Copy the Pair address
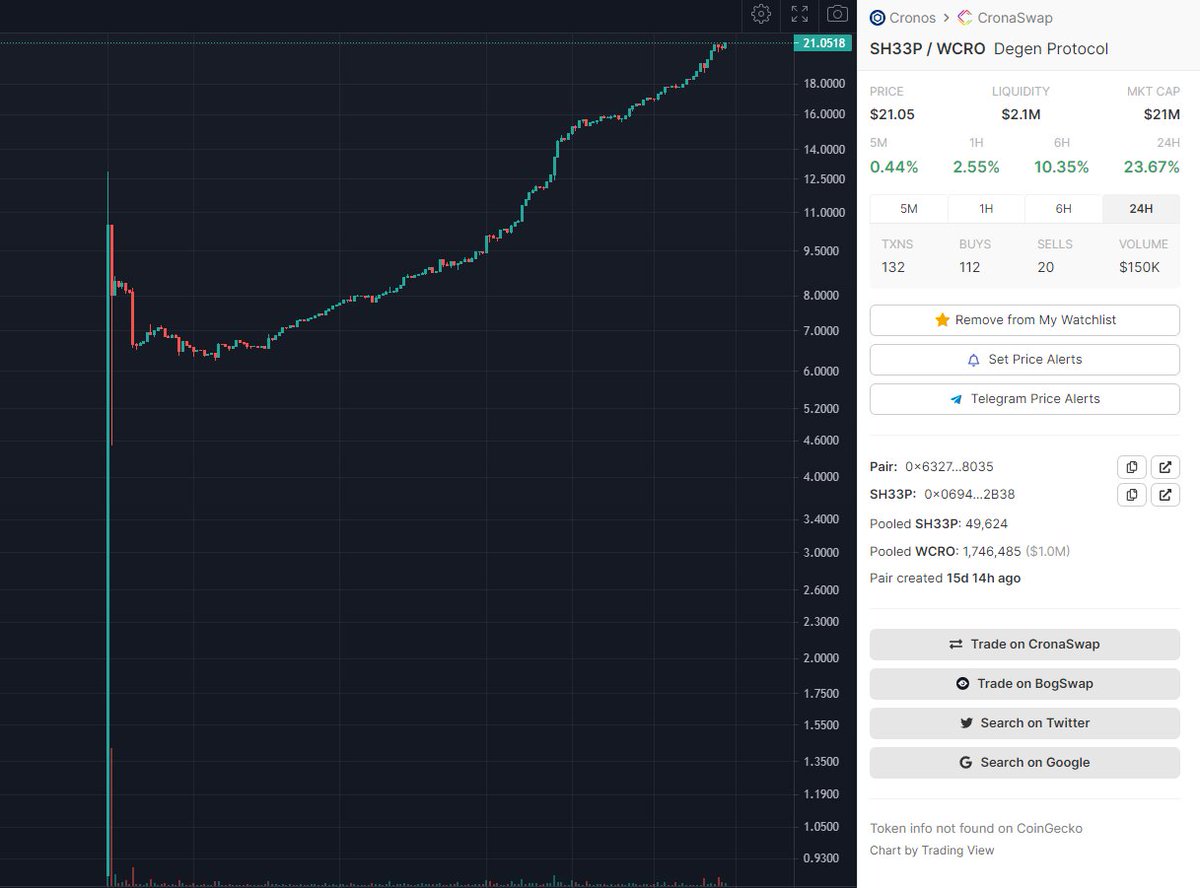Screen dimensions: 1200x888 click(x=1131, y=467)
